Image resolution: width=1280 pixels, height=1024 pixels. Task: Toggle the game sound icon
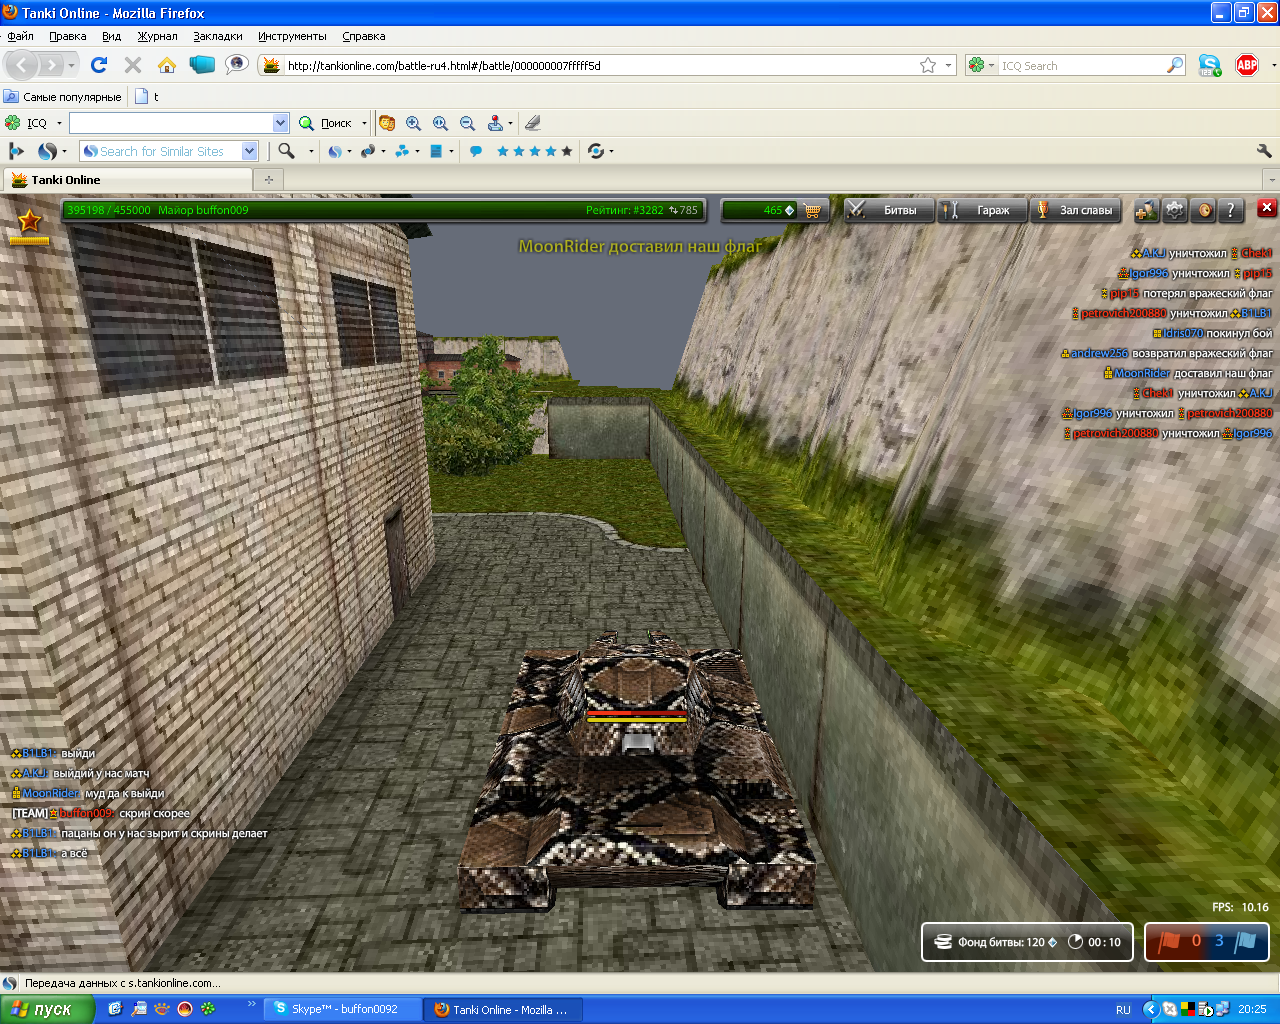1204,210
